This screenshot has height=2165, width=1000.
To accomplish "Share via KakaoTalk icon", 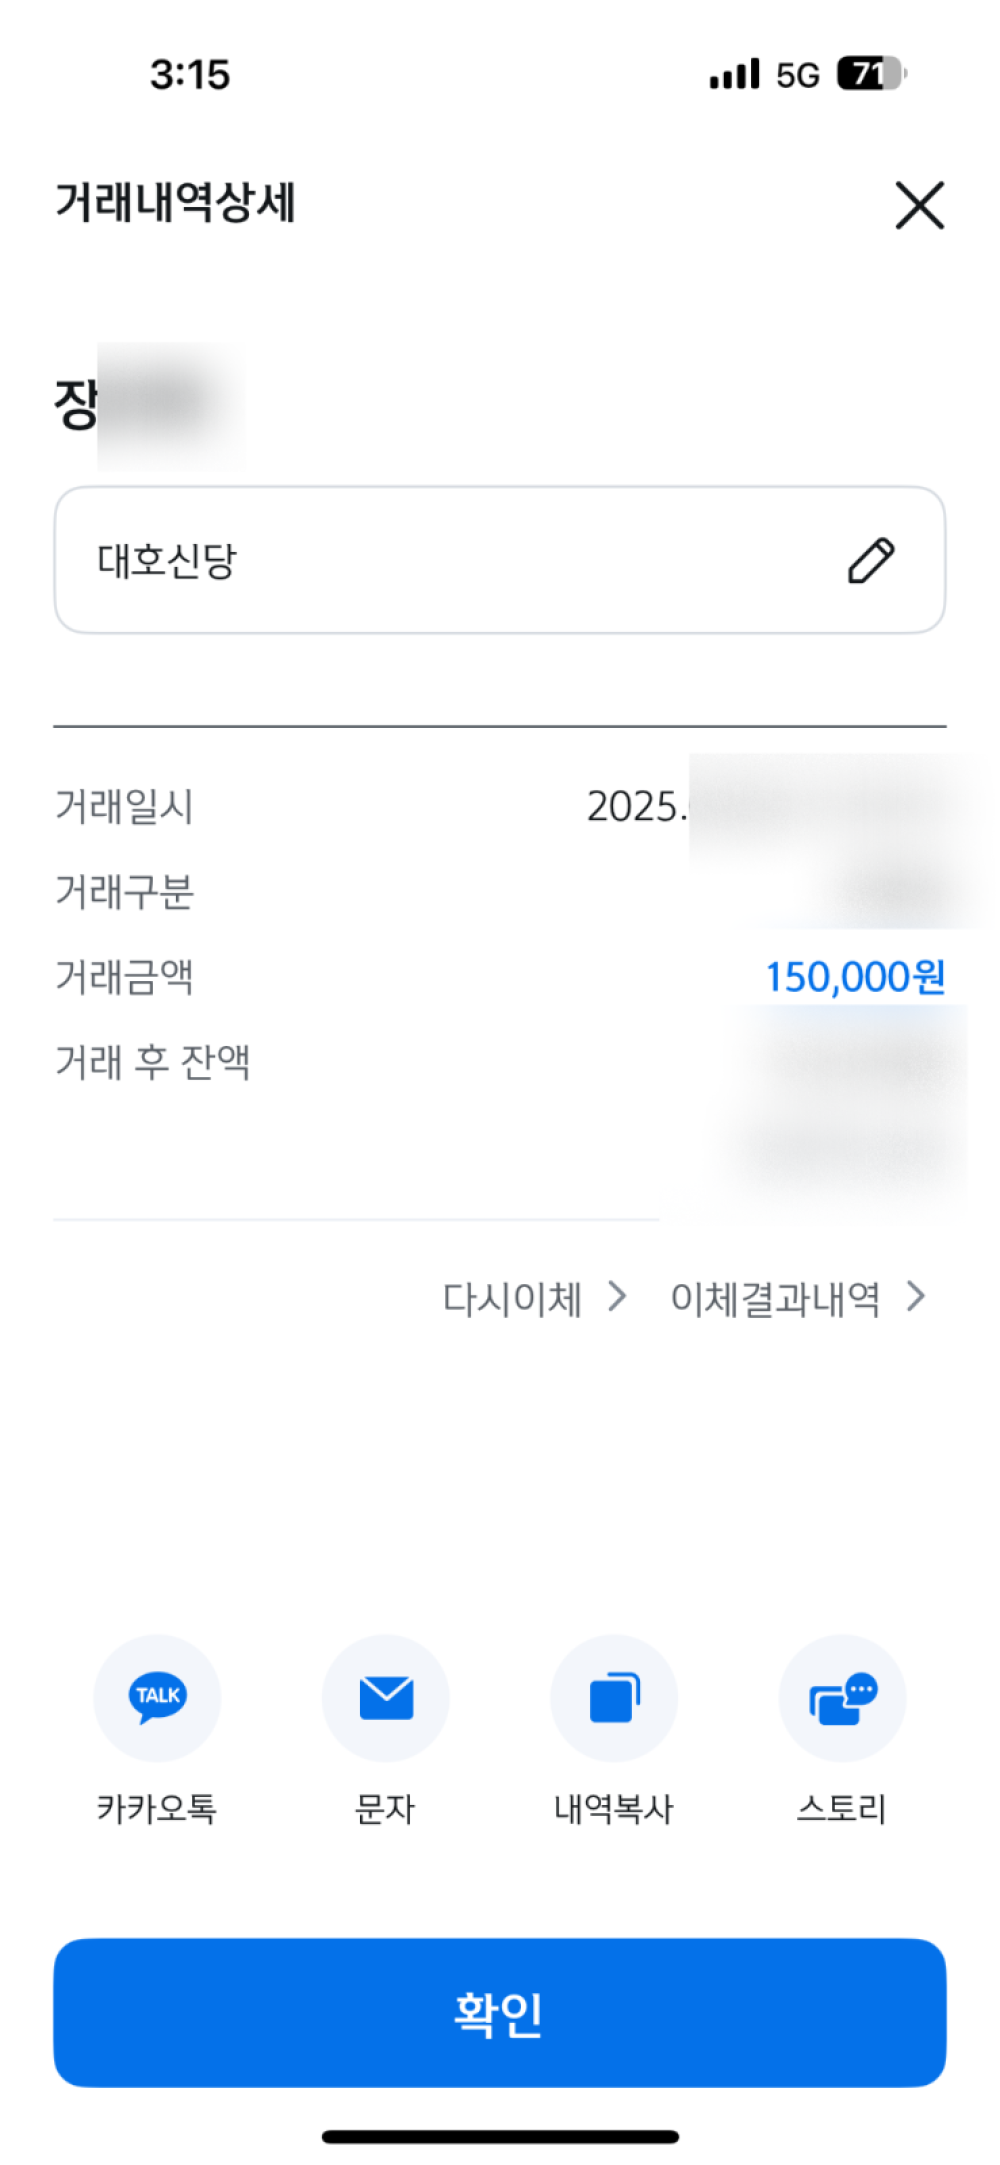I will click(x=157, y=1697).
